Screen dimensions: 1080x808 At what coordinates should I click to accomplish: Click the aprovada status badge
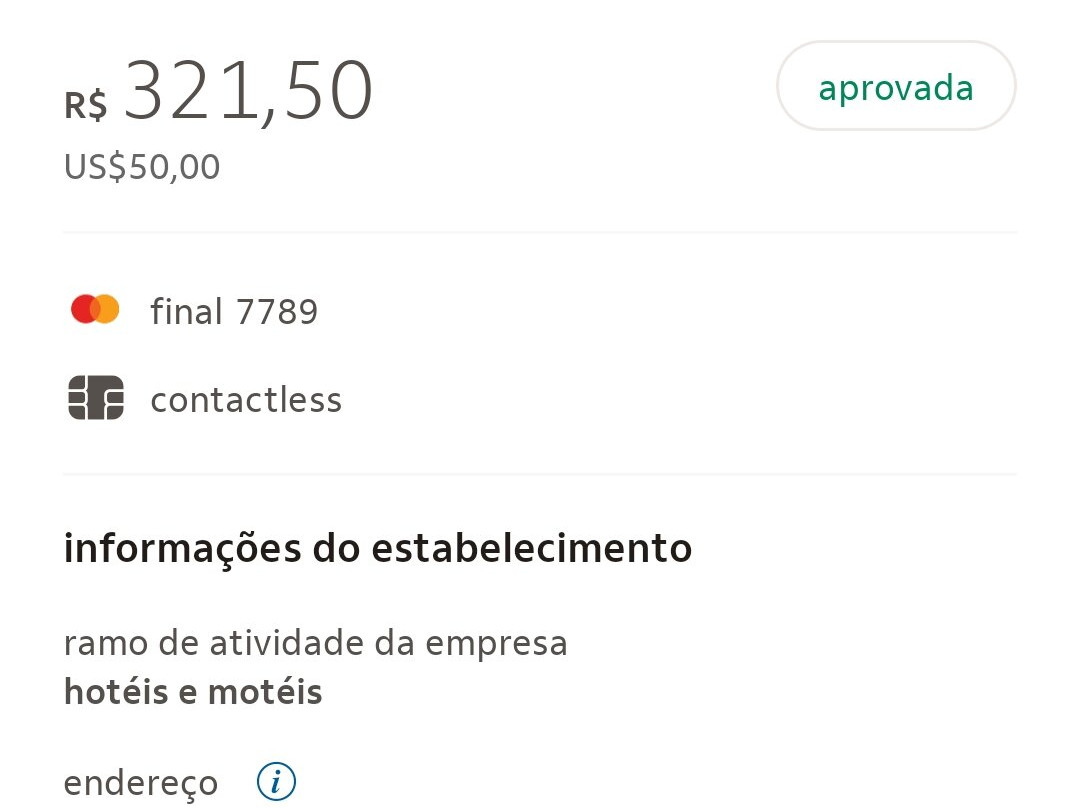(x=896, y=88)
